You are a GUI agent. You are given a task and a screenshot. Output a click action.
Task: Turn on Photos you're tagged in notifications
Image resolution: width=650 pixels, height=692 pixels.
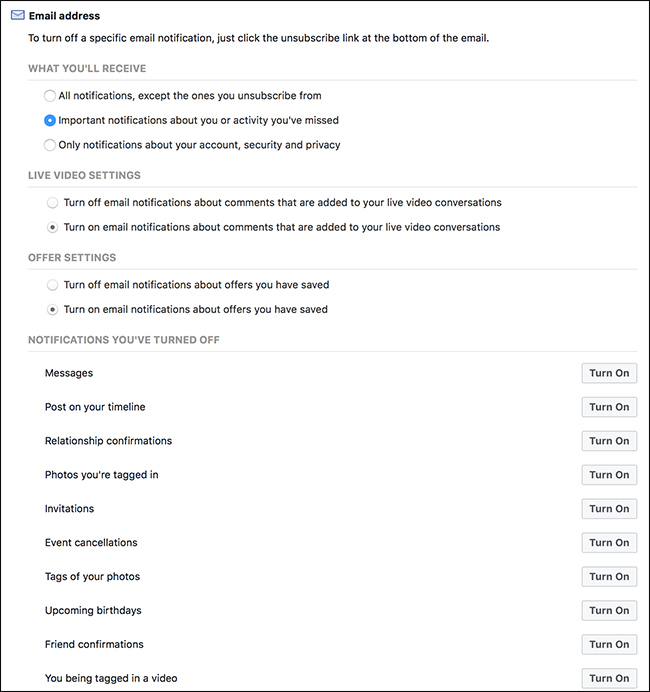pyautogui.click(x=608, y=475)
